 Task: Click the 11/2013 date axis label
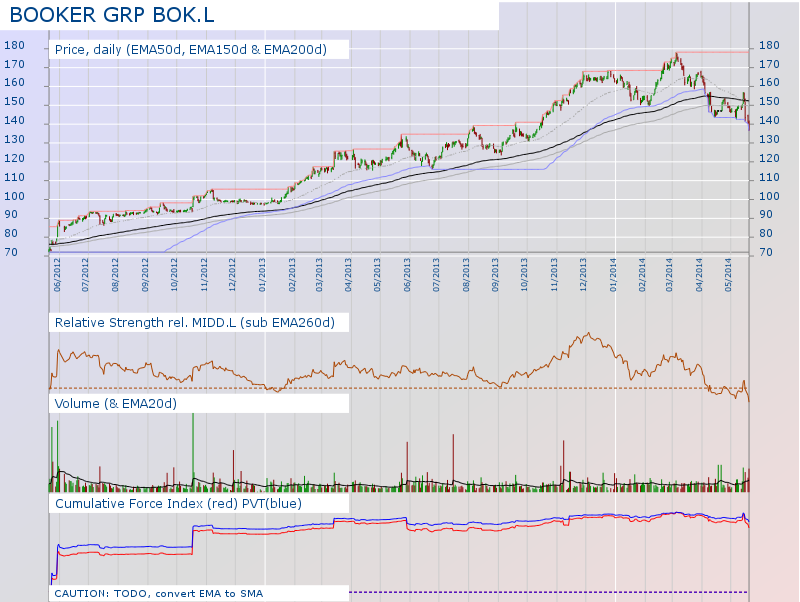pyautogui.click(x=555, y=275)
